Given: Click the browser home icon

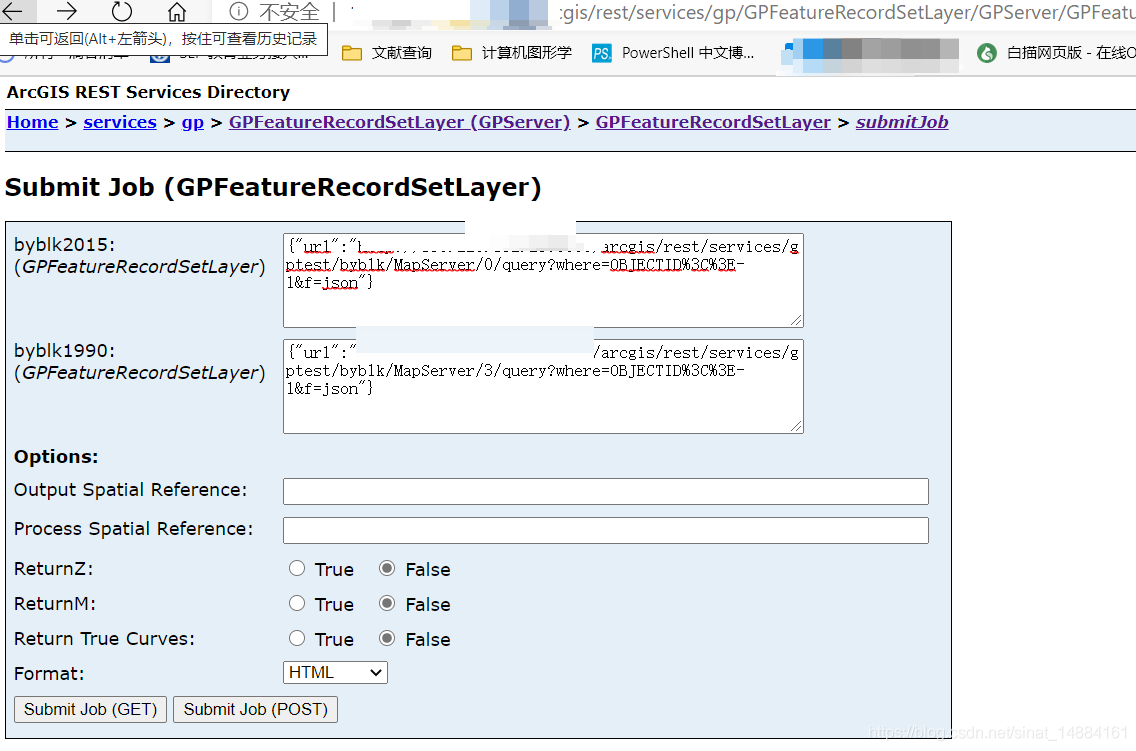Looking at the screenshot, I should coord(177,11).
